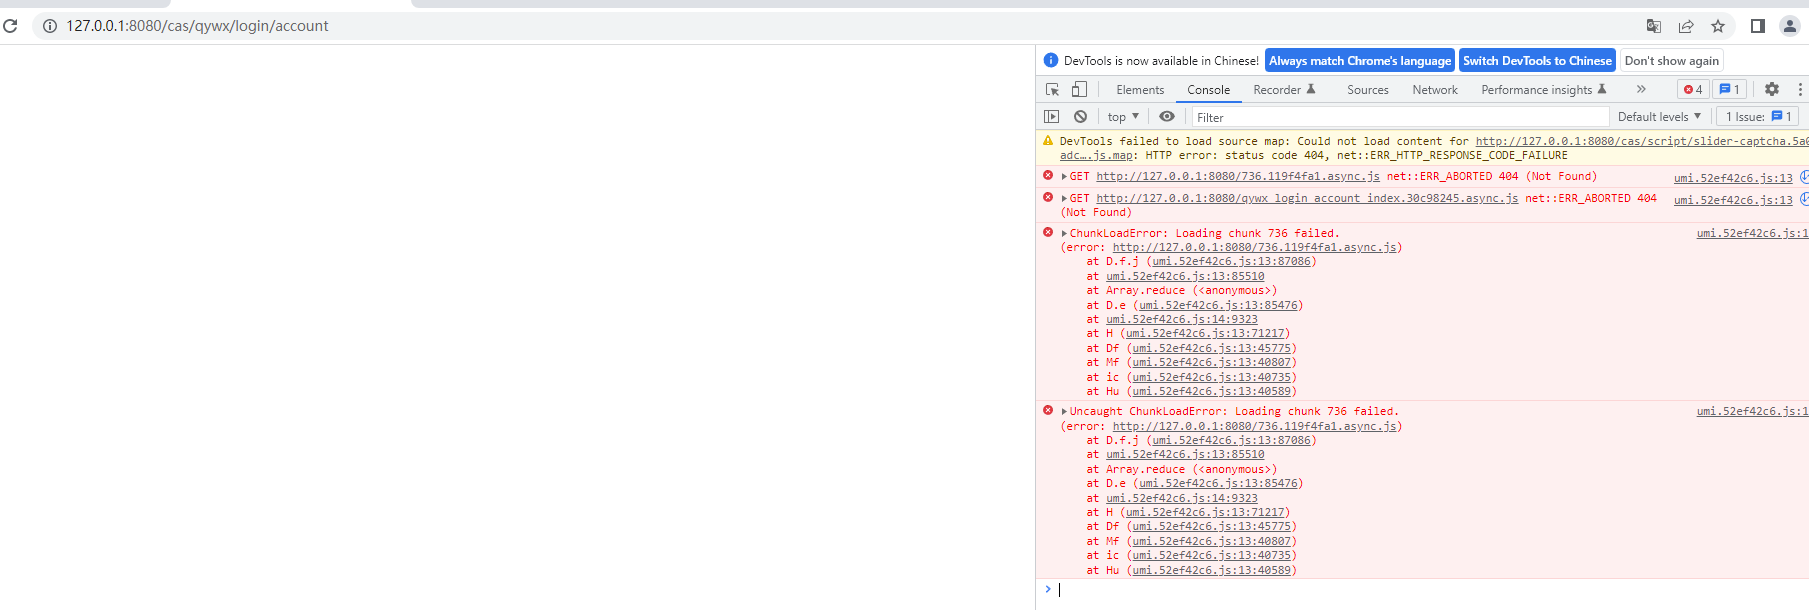Click the share page icon
Image resolution: width=1809 pixels, height=610 pixels.
(1686, 26)
